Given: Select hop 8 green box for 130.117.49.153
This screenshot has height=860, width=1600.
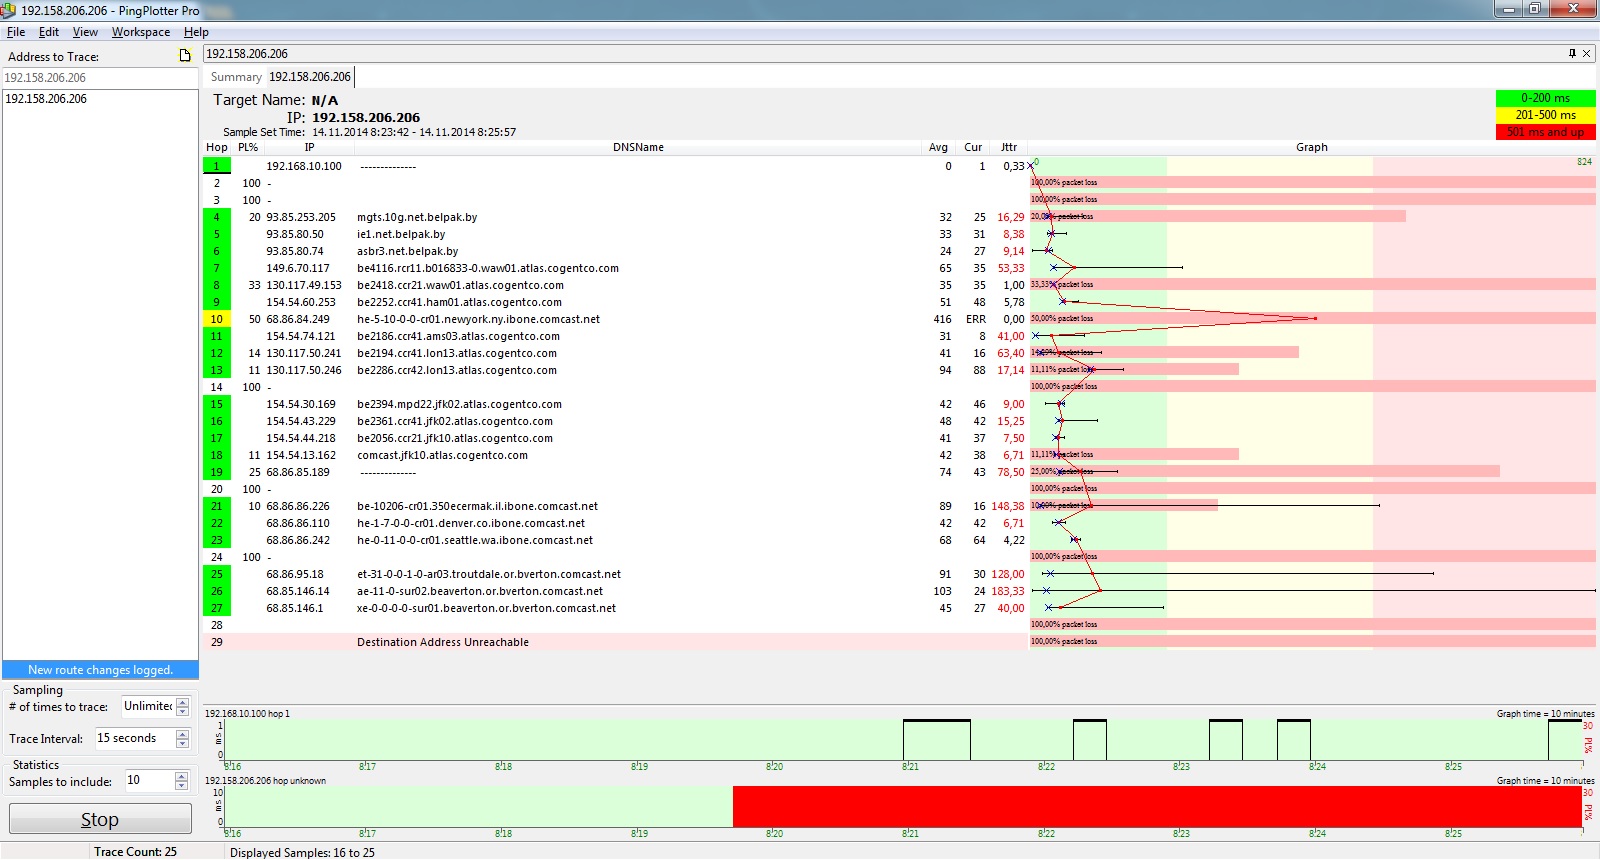Looking at the screenshot, I should [x=216, y=285].
